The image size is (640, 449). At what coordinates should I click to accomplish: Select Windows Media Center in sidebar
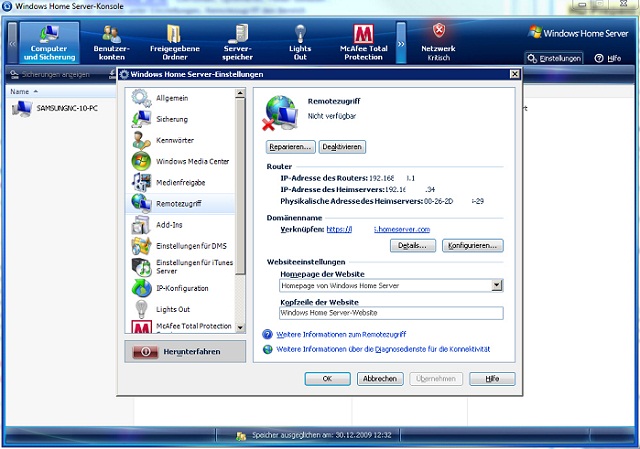[192, 161]
